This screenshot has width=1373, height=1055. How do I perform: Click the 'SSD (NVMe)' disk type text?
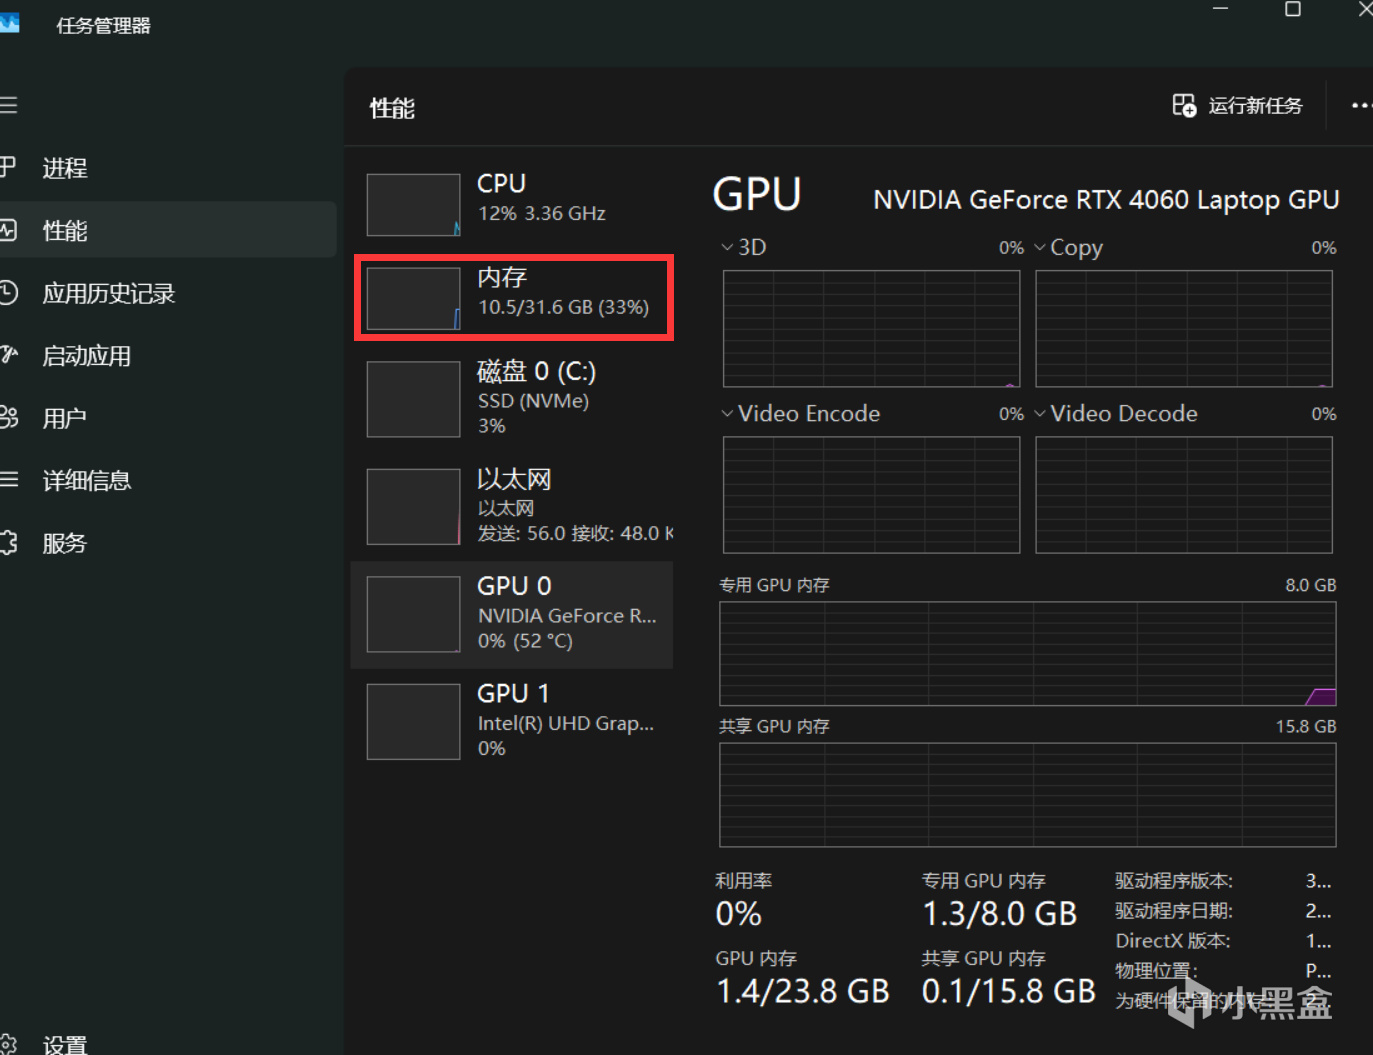pyautogui.click(x=533, y=401)
